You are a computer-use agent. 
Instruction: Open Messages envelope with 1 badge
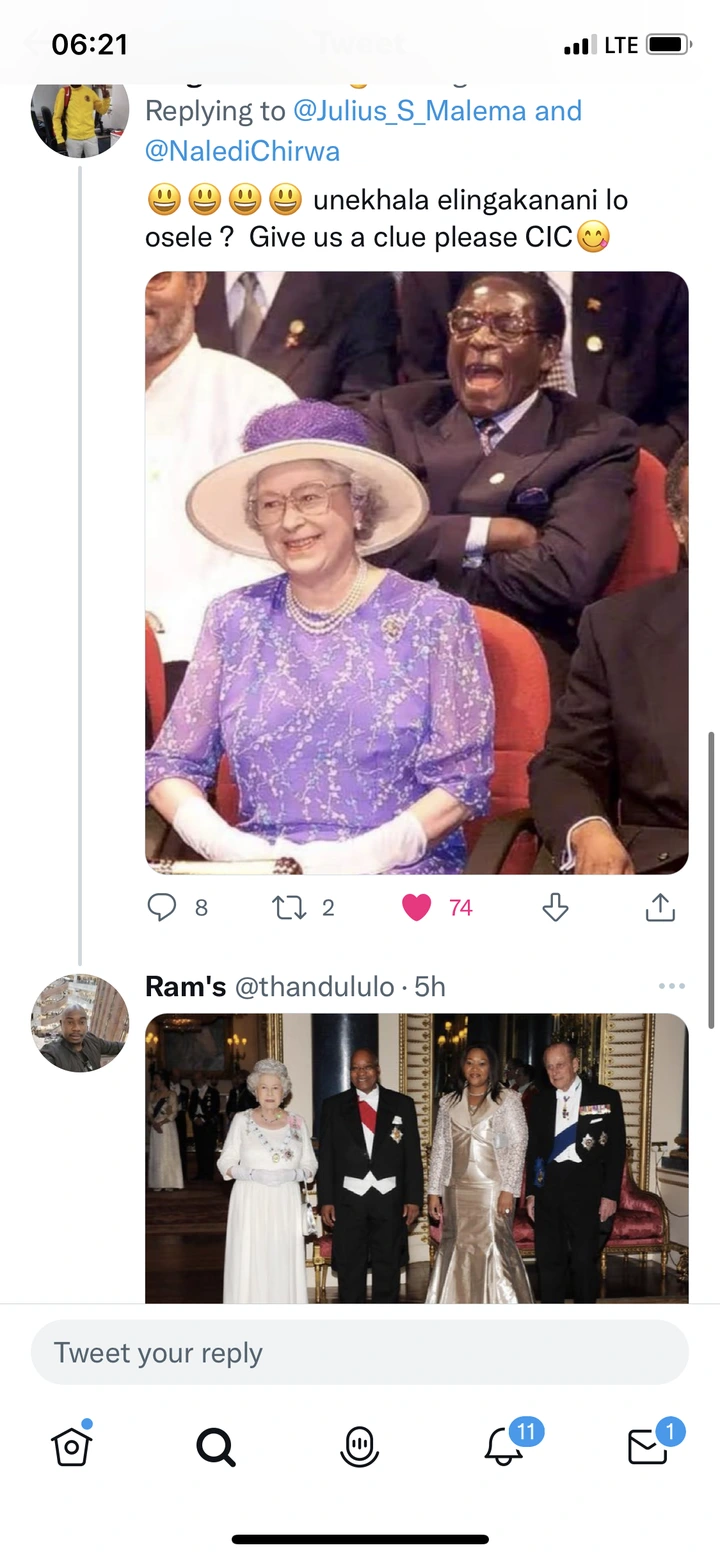(x=648, y=1446)
